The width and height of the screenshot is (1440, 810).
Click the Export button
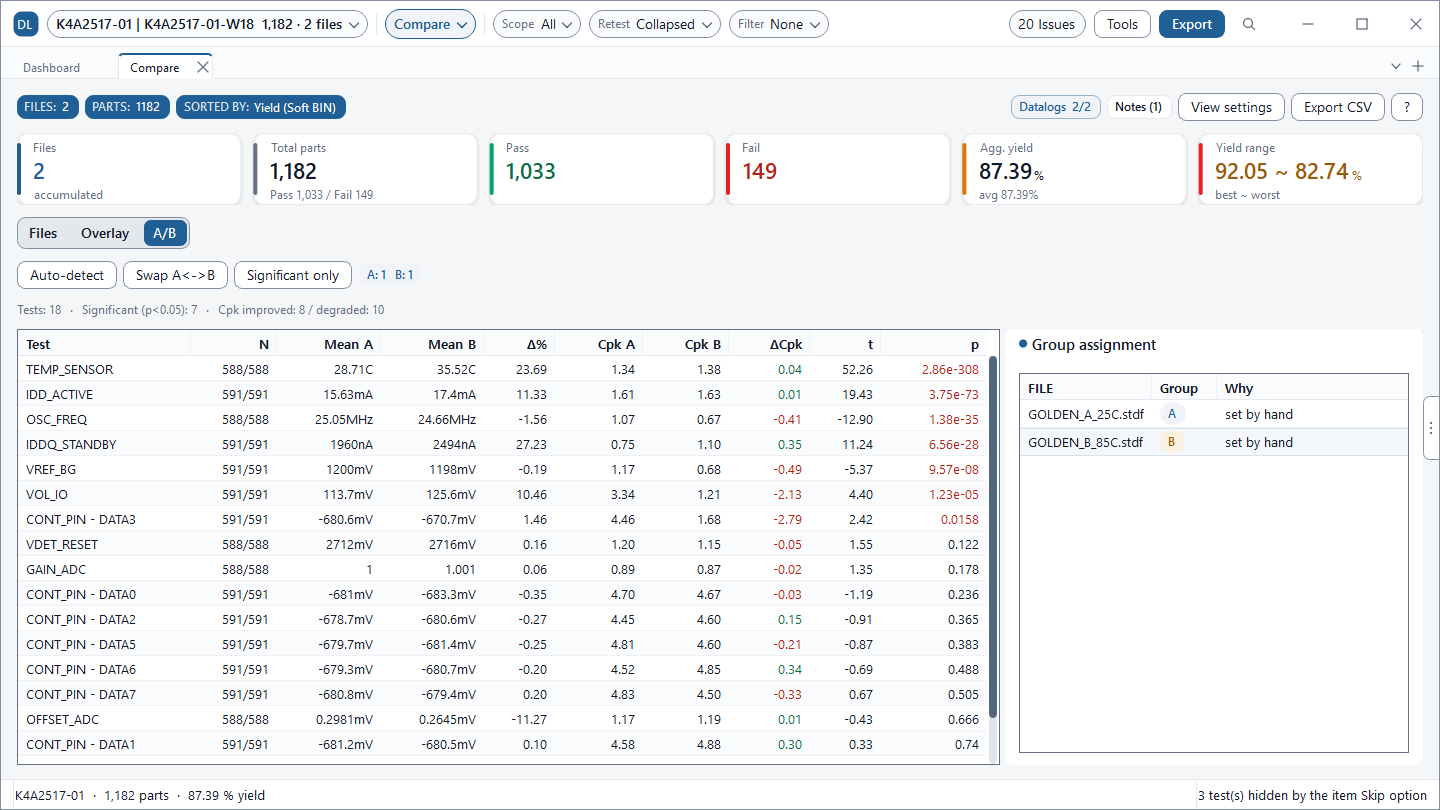click(x=1192, y=24)
